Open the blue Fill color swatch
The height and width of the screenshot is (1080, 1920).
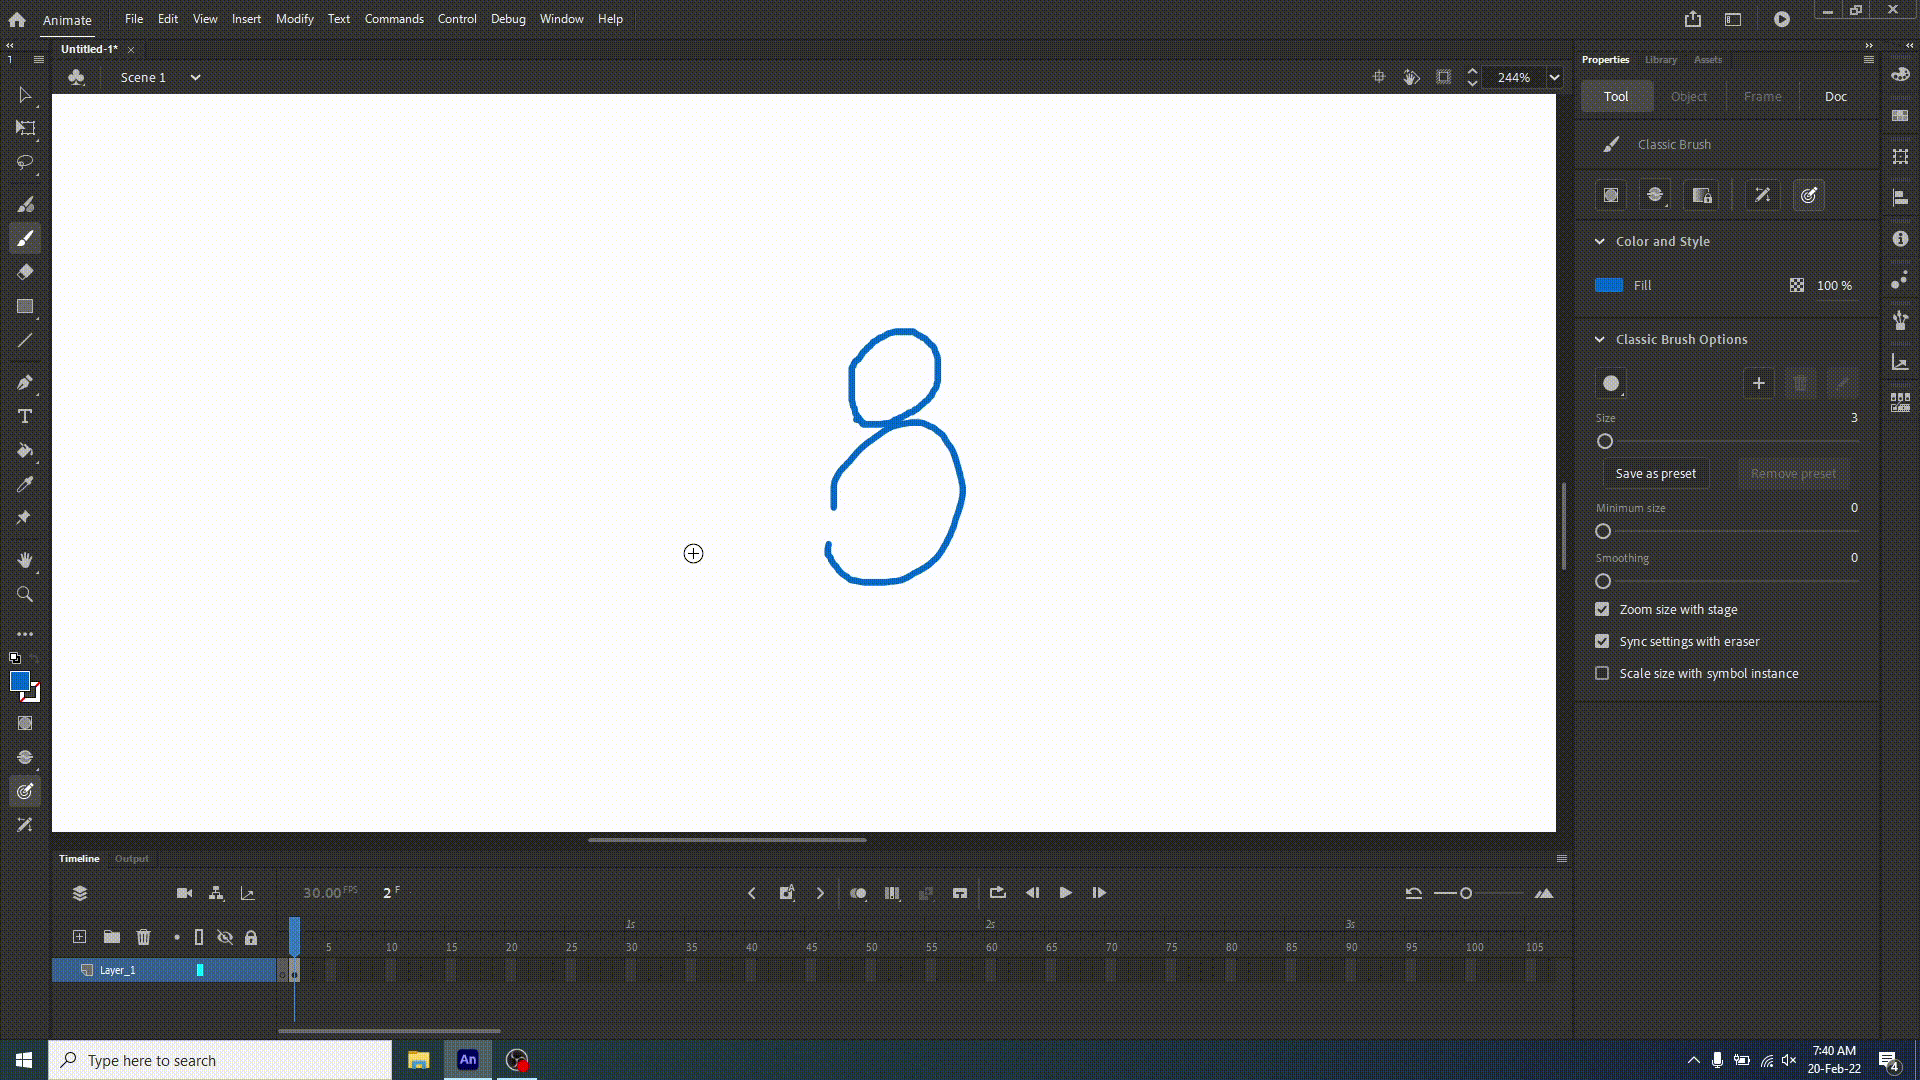point(1608,285)
